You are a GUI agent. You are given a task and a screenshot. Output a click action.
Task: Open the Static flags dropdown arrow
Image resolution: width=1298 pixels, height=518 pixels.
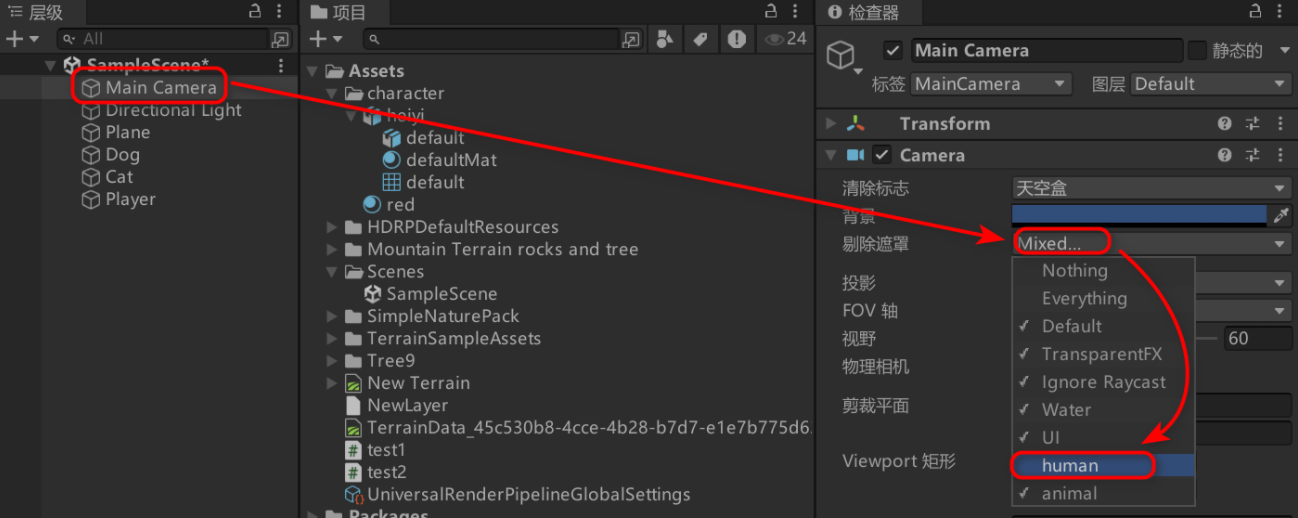(1284, 50)
